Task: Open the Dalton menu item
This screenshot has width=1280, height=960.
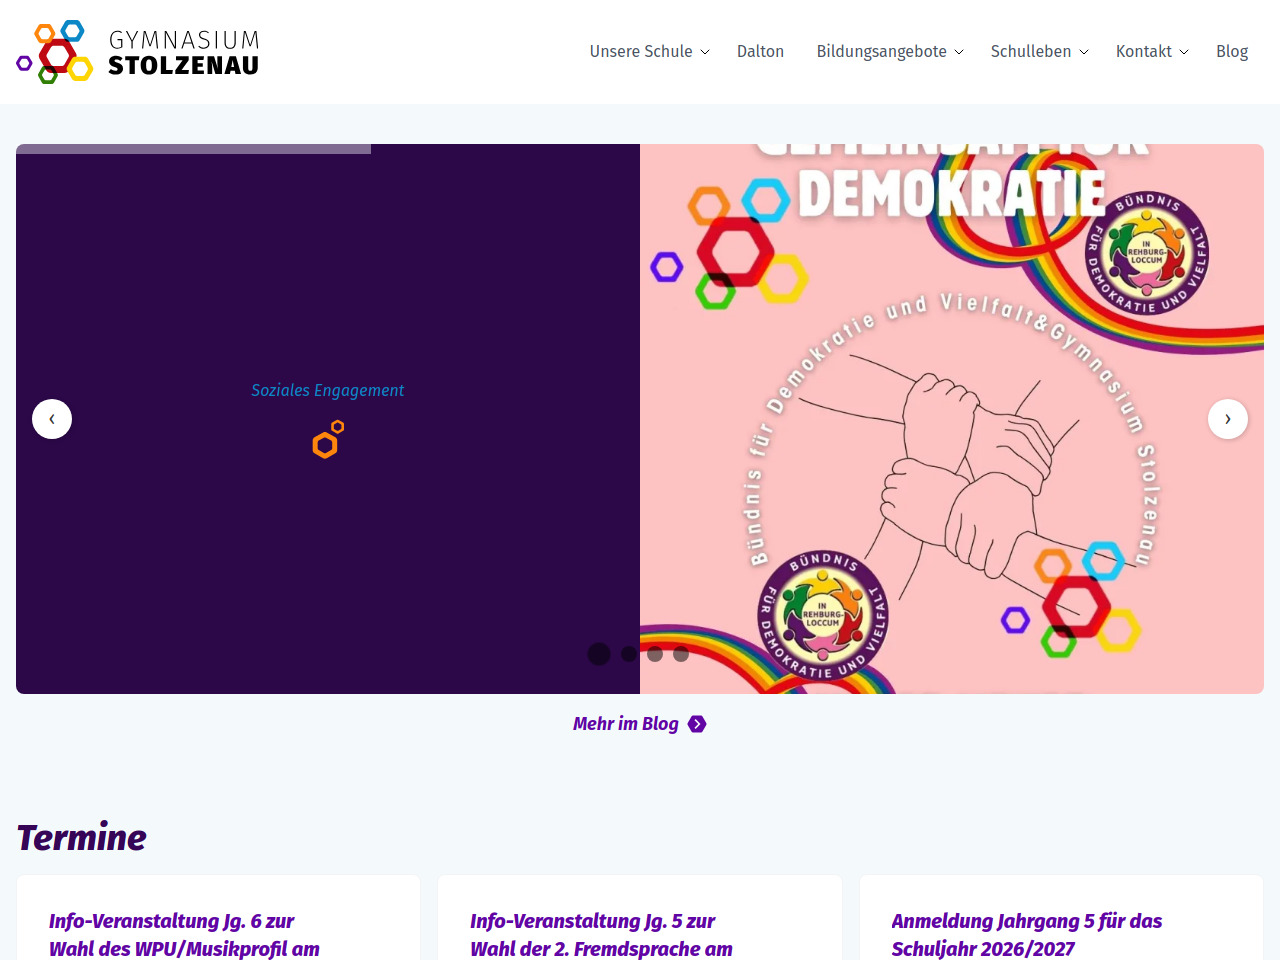Action: (760, 52)
